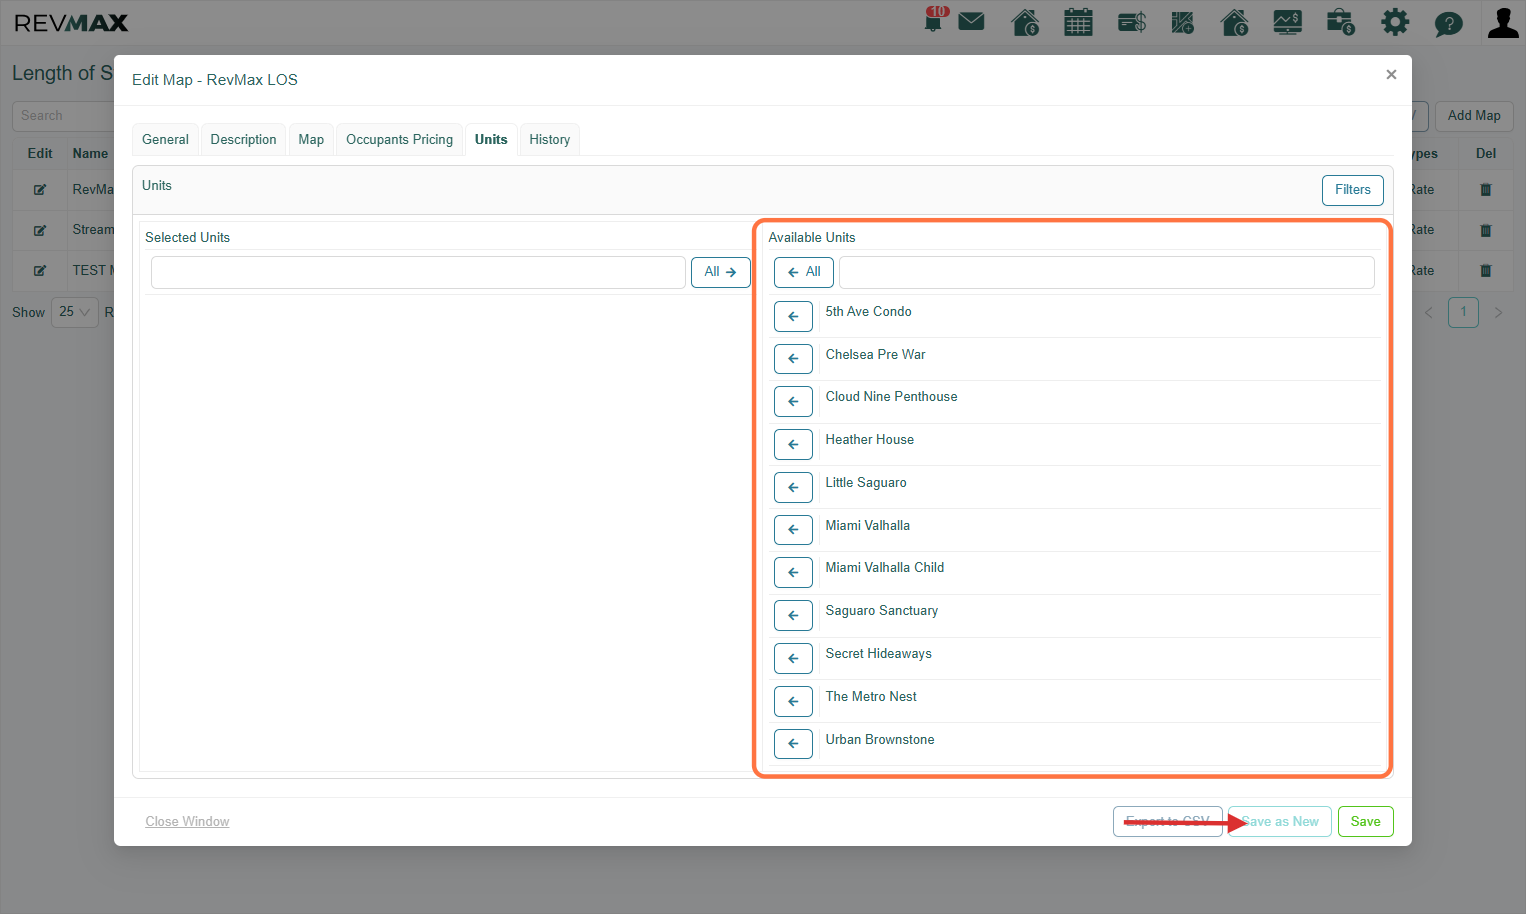Add 5th Ave Condo with its arrow
Viewport: 1526px width, 914px height.
click(x=793, y=316)
